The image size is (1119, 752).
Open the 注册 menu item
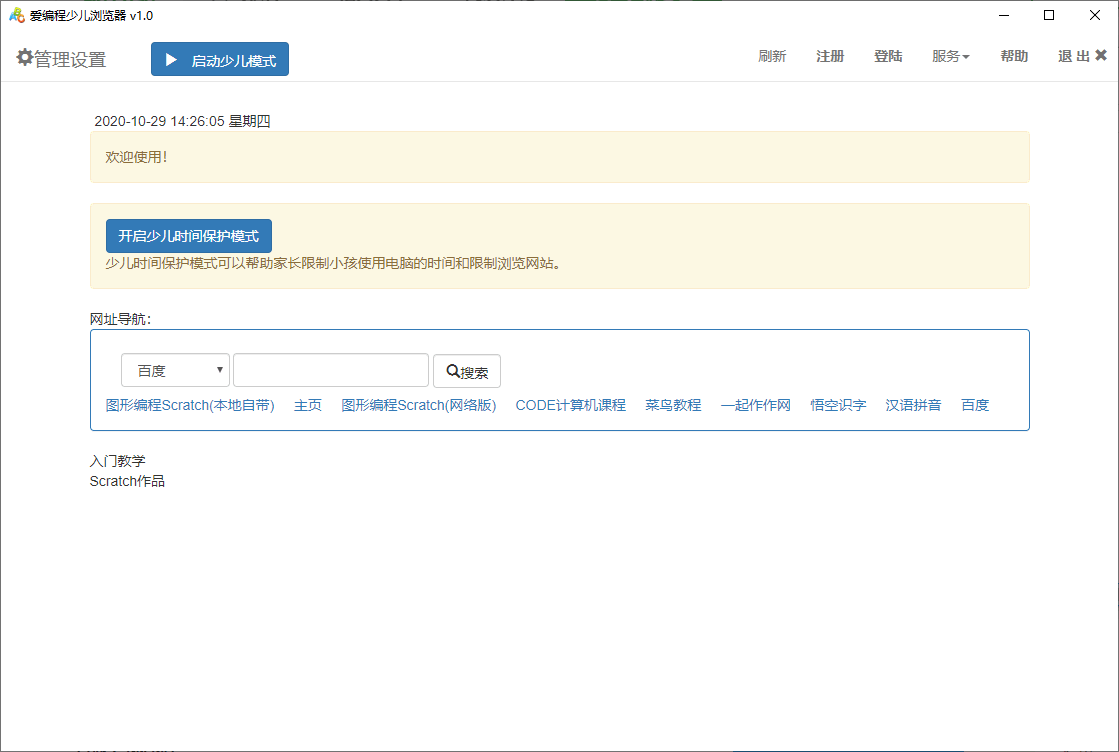pyautogui.click(x=830, y=56)
